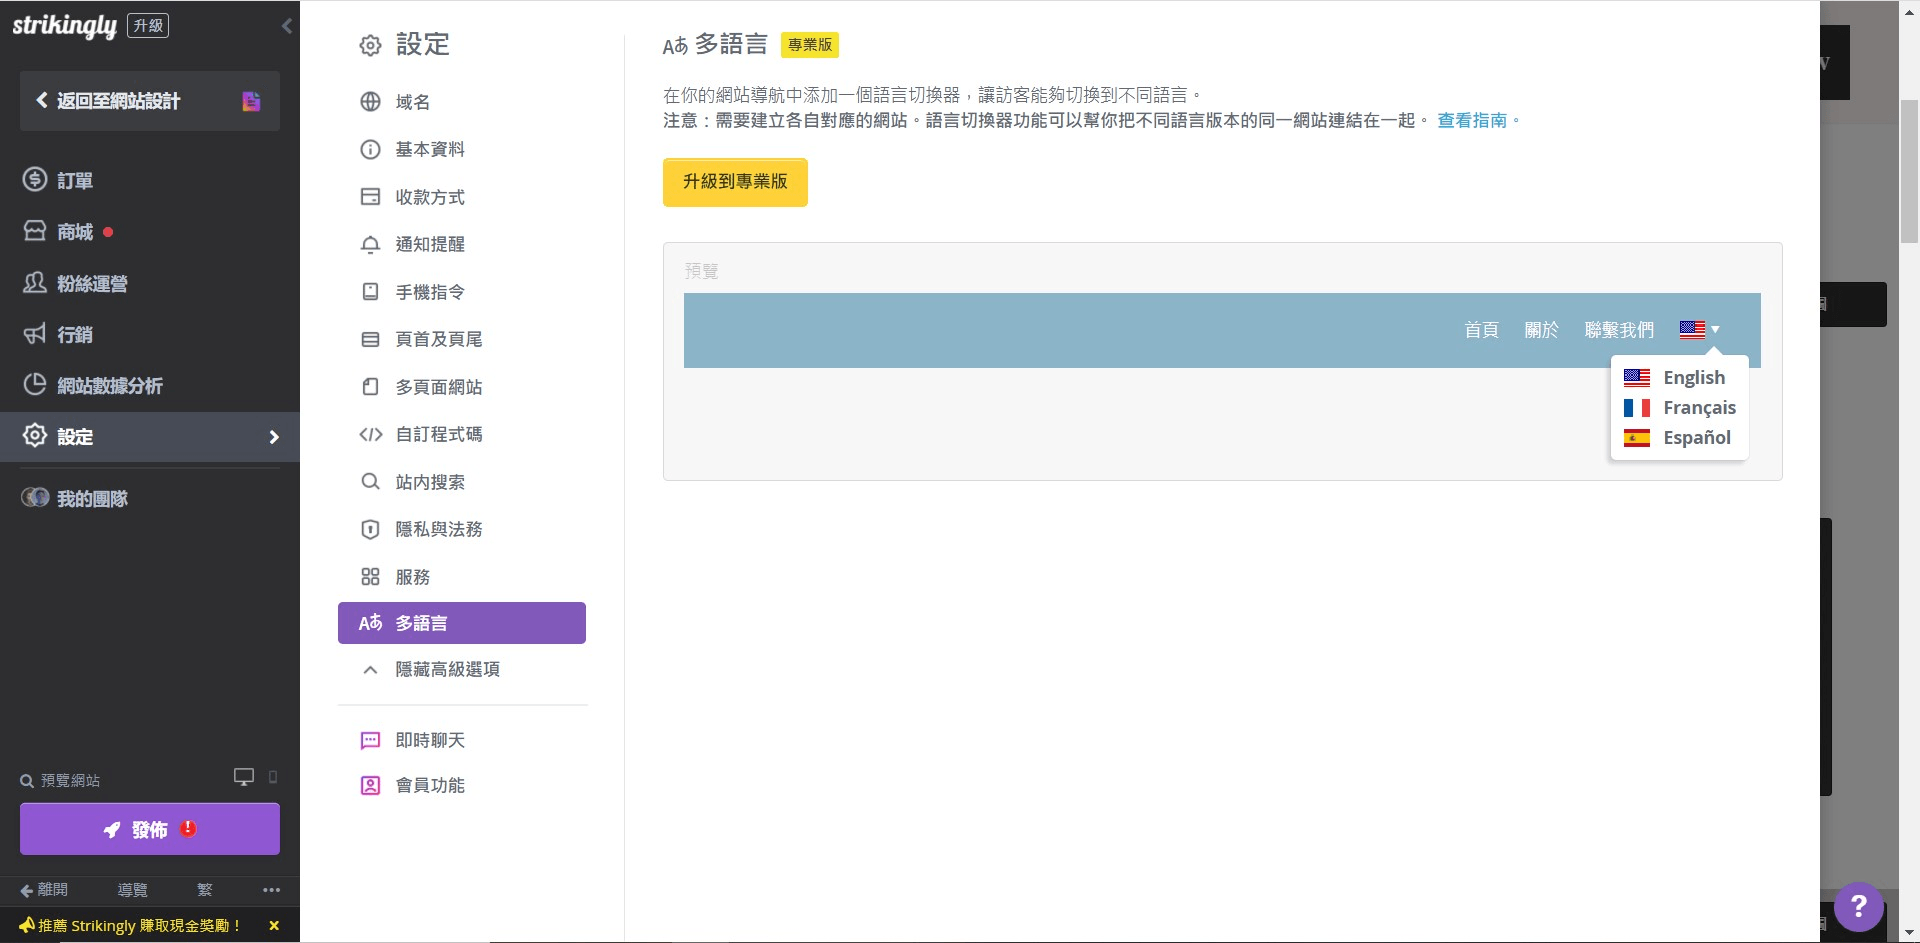Open the 查看指南 guide link
Image resolution: width=1920 pixels, height=943 pixels.
coord(1471,121)
